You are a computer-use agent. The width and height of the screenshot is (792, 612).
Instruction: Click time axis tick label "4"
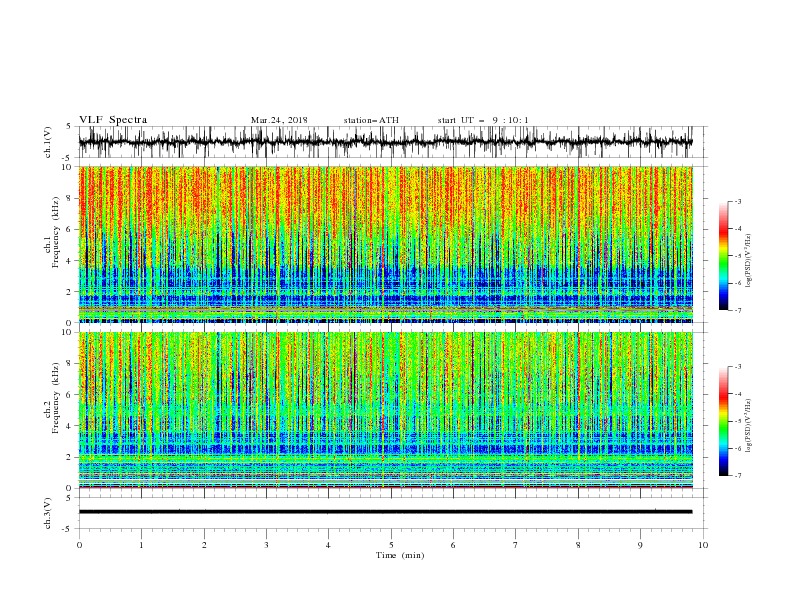pos(328,545)
